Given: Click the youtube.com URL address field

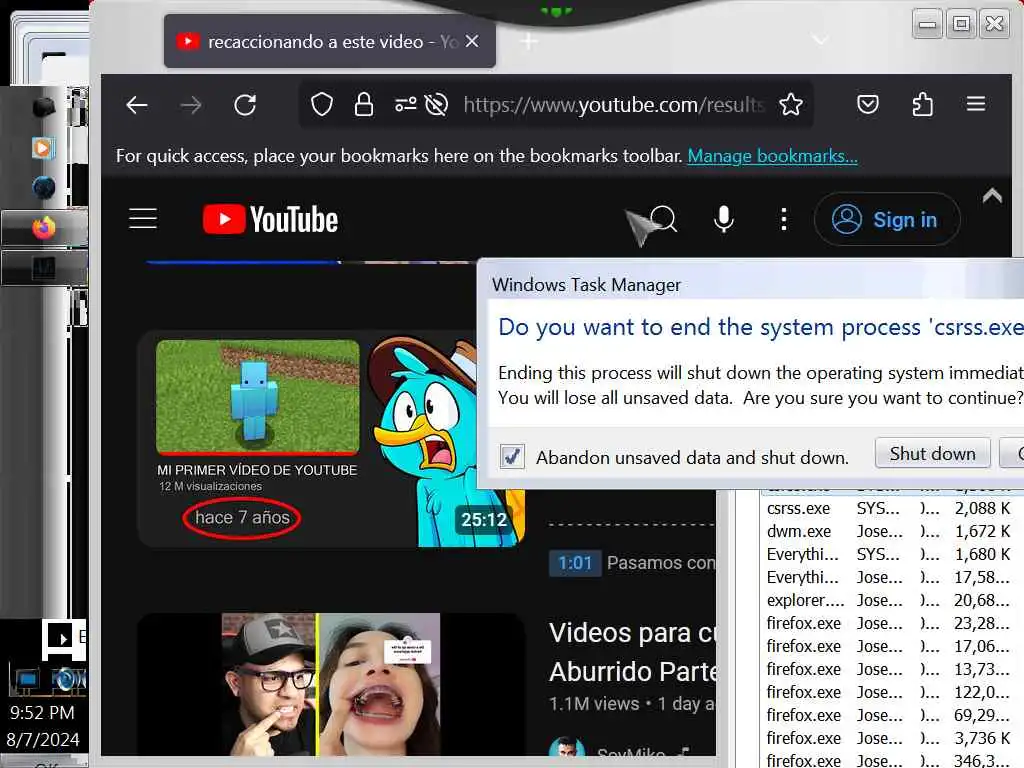Looking at the screenshot, I should tap(613, 104).
